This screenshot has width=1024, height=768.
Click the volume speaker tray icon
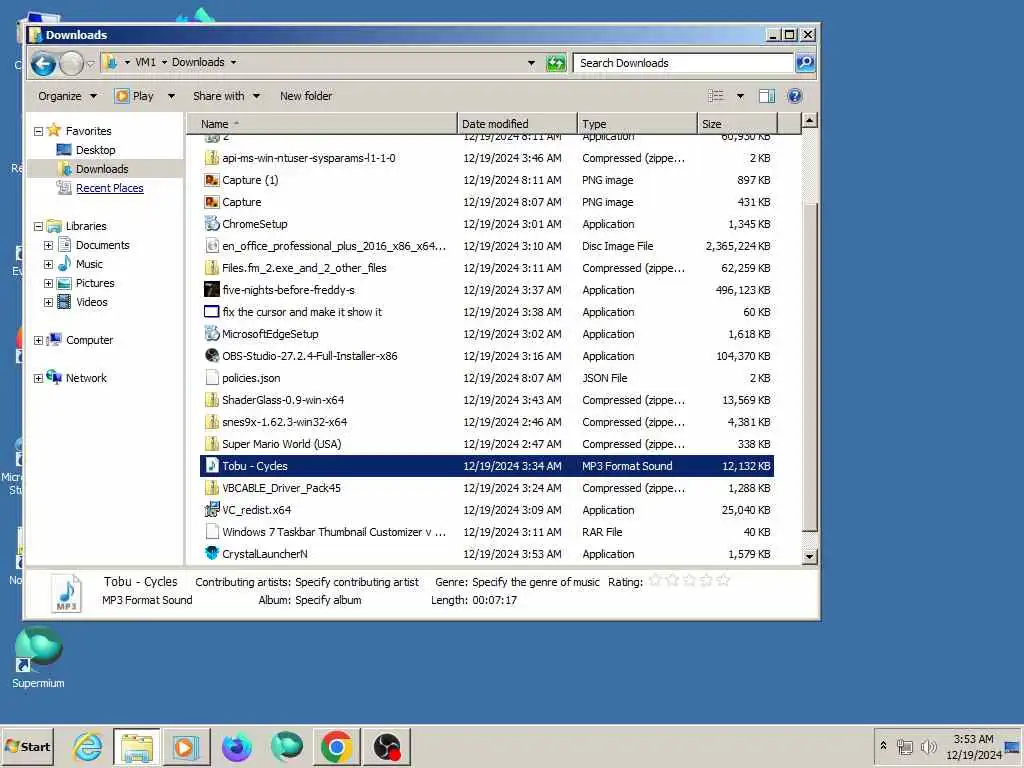point(928,746)
